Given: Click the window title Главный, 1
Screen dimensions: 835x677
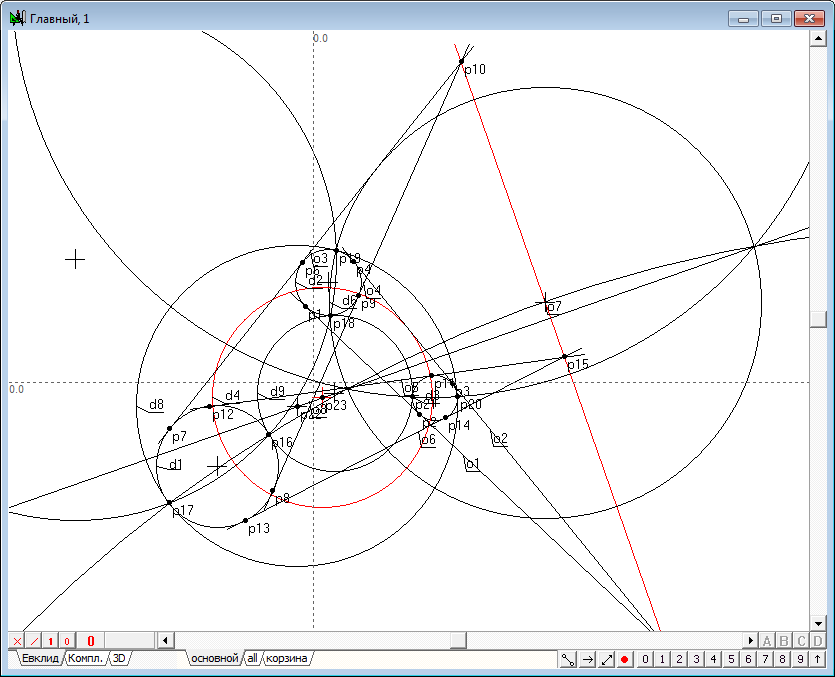Looking at the screenshot, I should 60,19.
